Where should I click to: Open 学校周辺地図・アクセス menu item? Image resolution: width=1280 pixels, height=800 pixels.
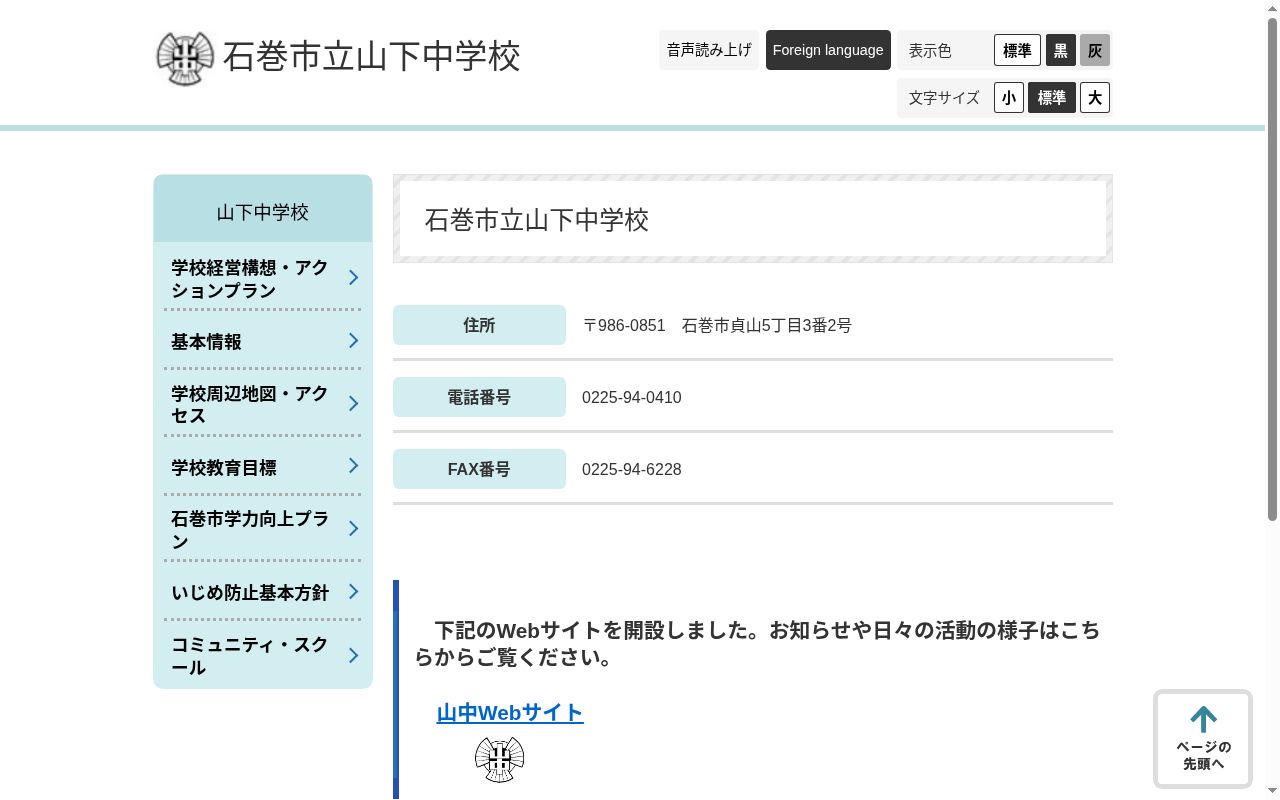[263, 404]
